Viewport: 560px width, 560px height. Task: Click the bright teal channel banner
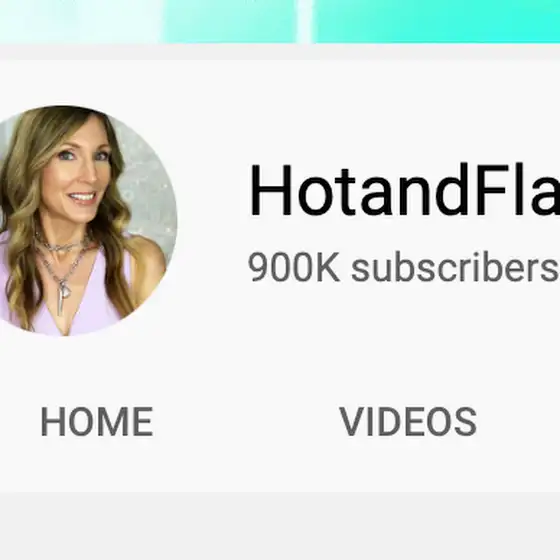tap(438, 21)
